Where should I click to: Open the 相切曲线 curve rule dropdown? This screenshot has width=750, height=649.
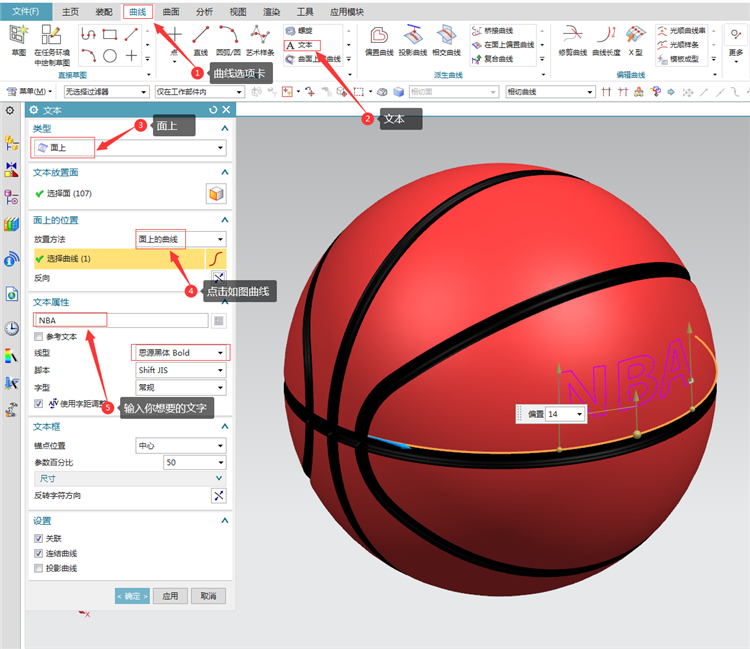pyautogui.click(x=551, y=92)
